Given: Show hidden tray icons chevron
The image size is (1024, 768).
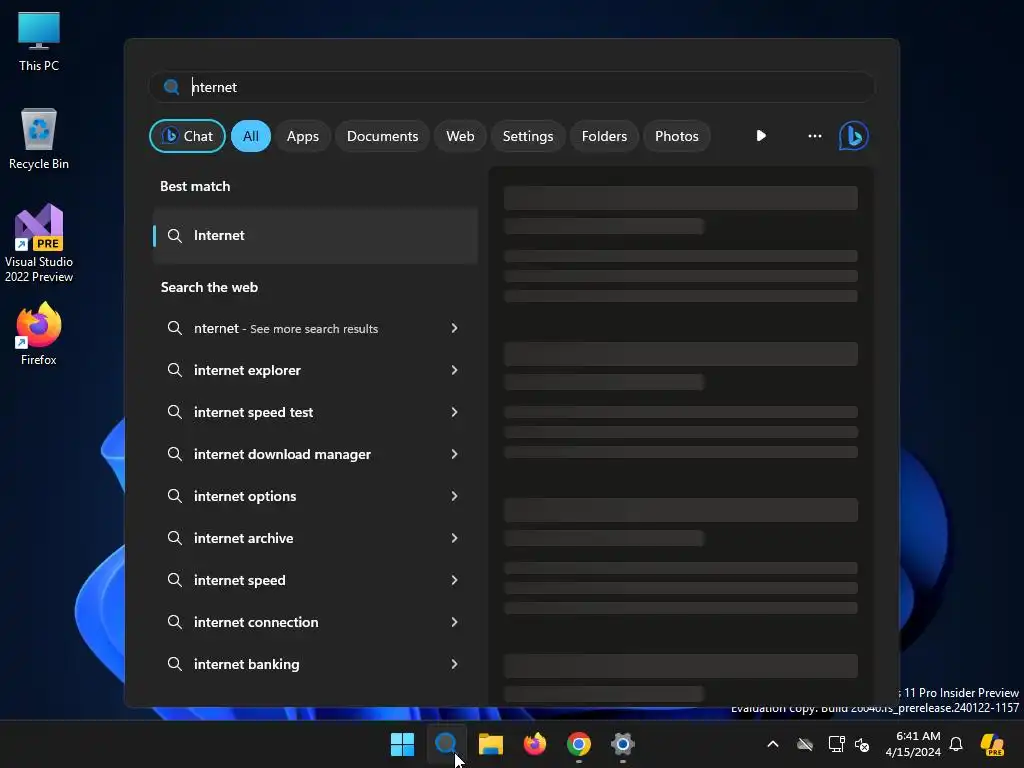Looking at the screenshot, I should click(773, 744).
